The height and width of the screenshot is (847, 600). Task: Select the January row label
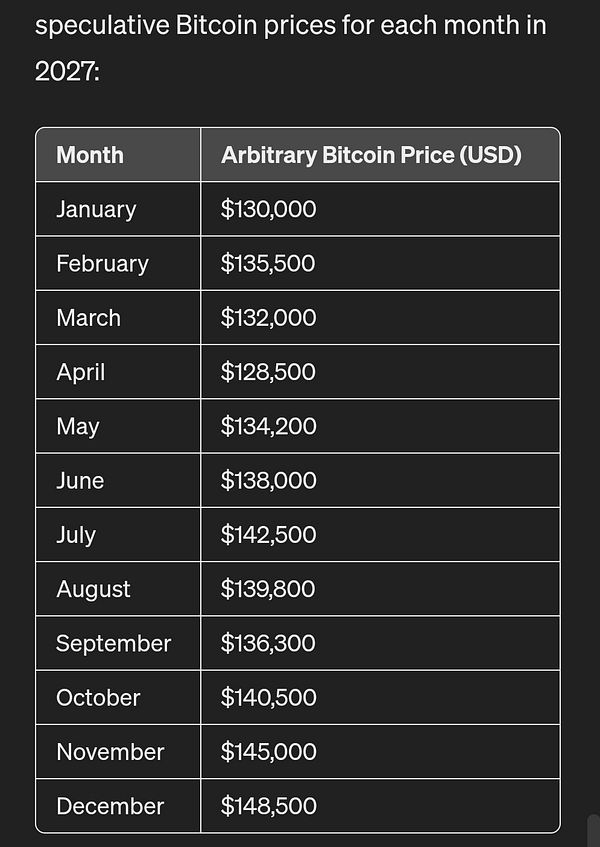pos(96,209)
